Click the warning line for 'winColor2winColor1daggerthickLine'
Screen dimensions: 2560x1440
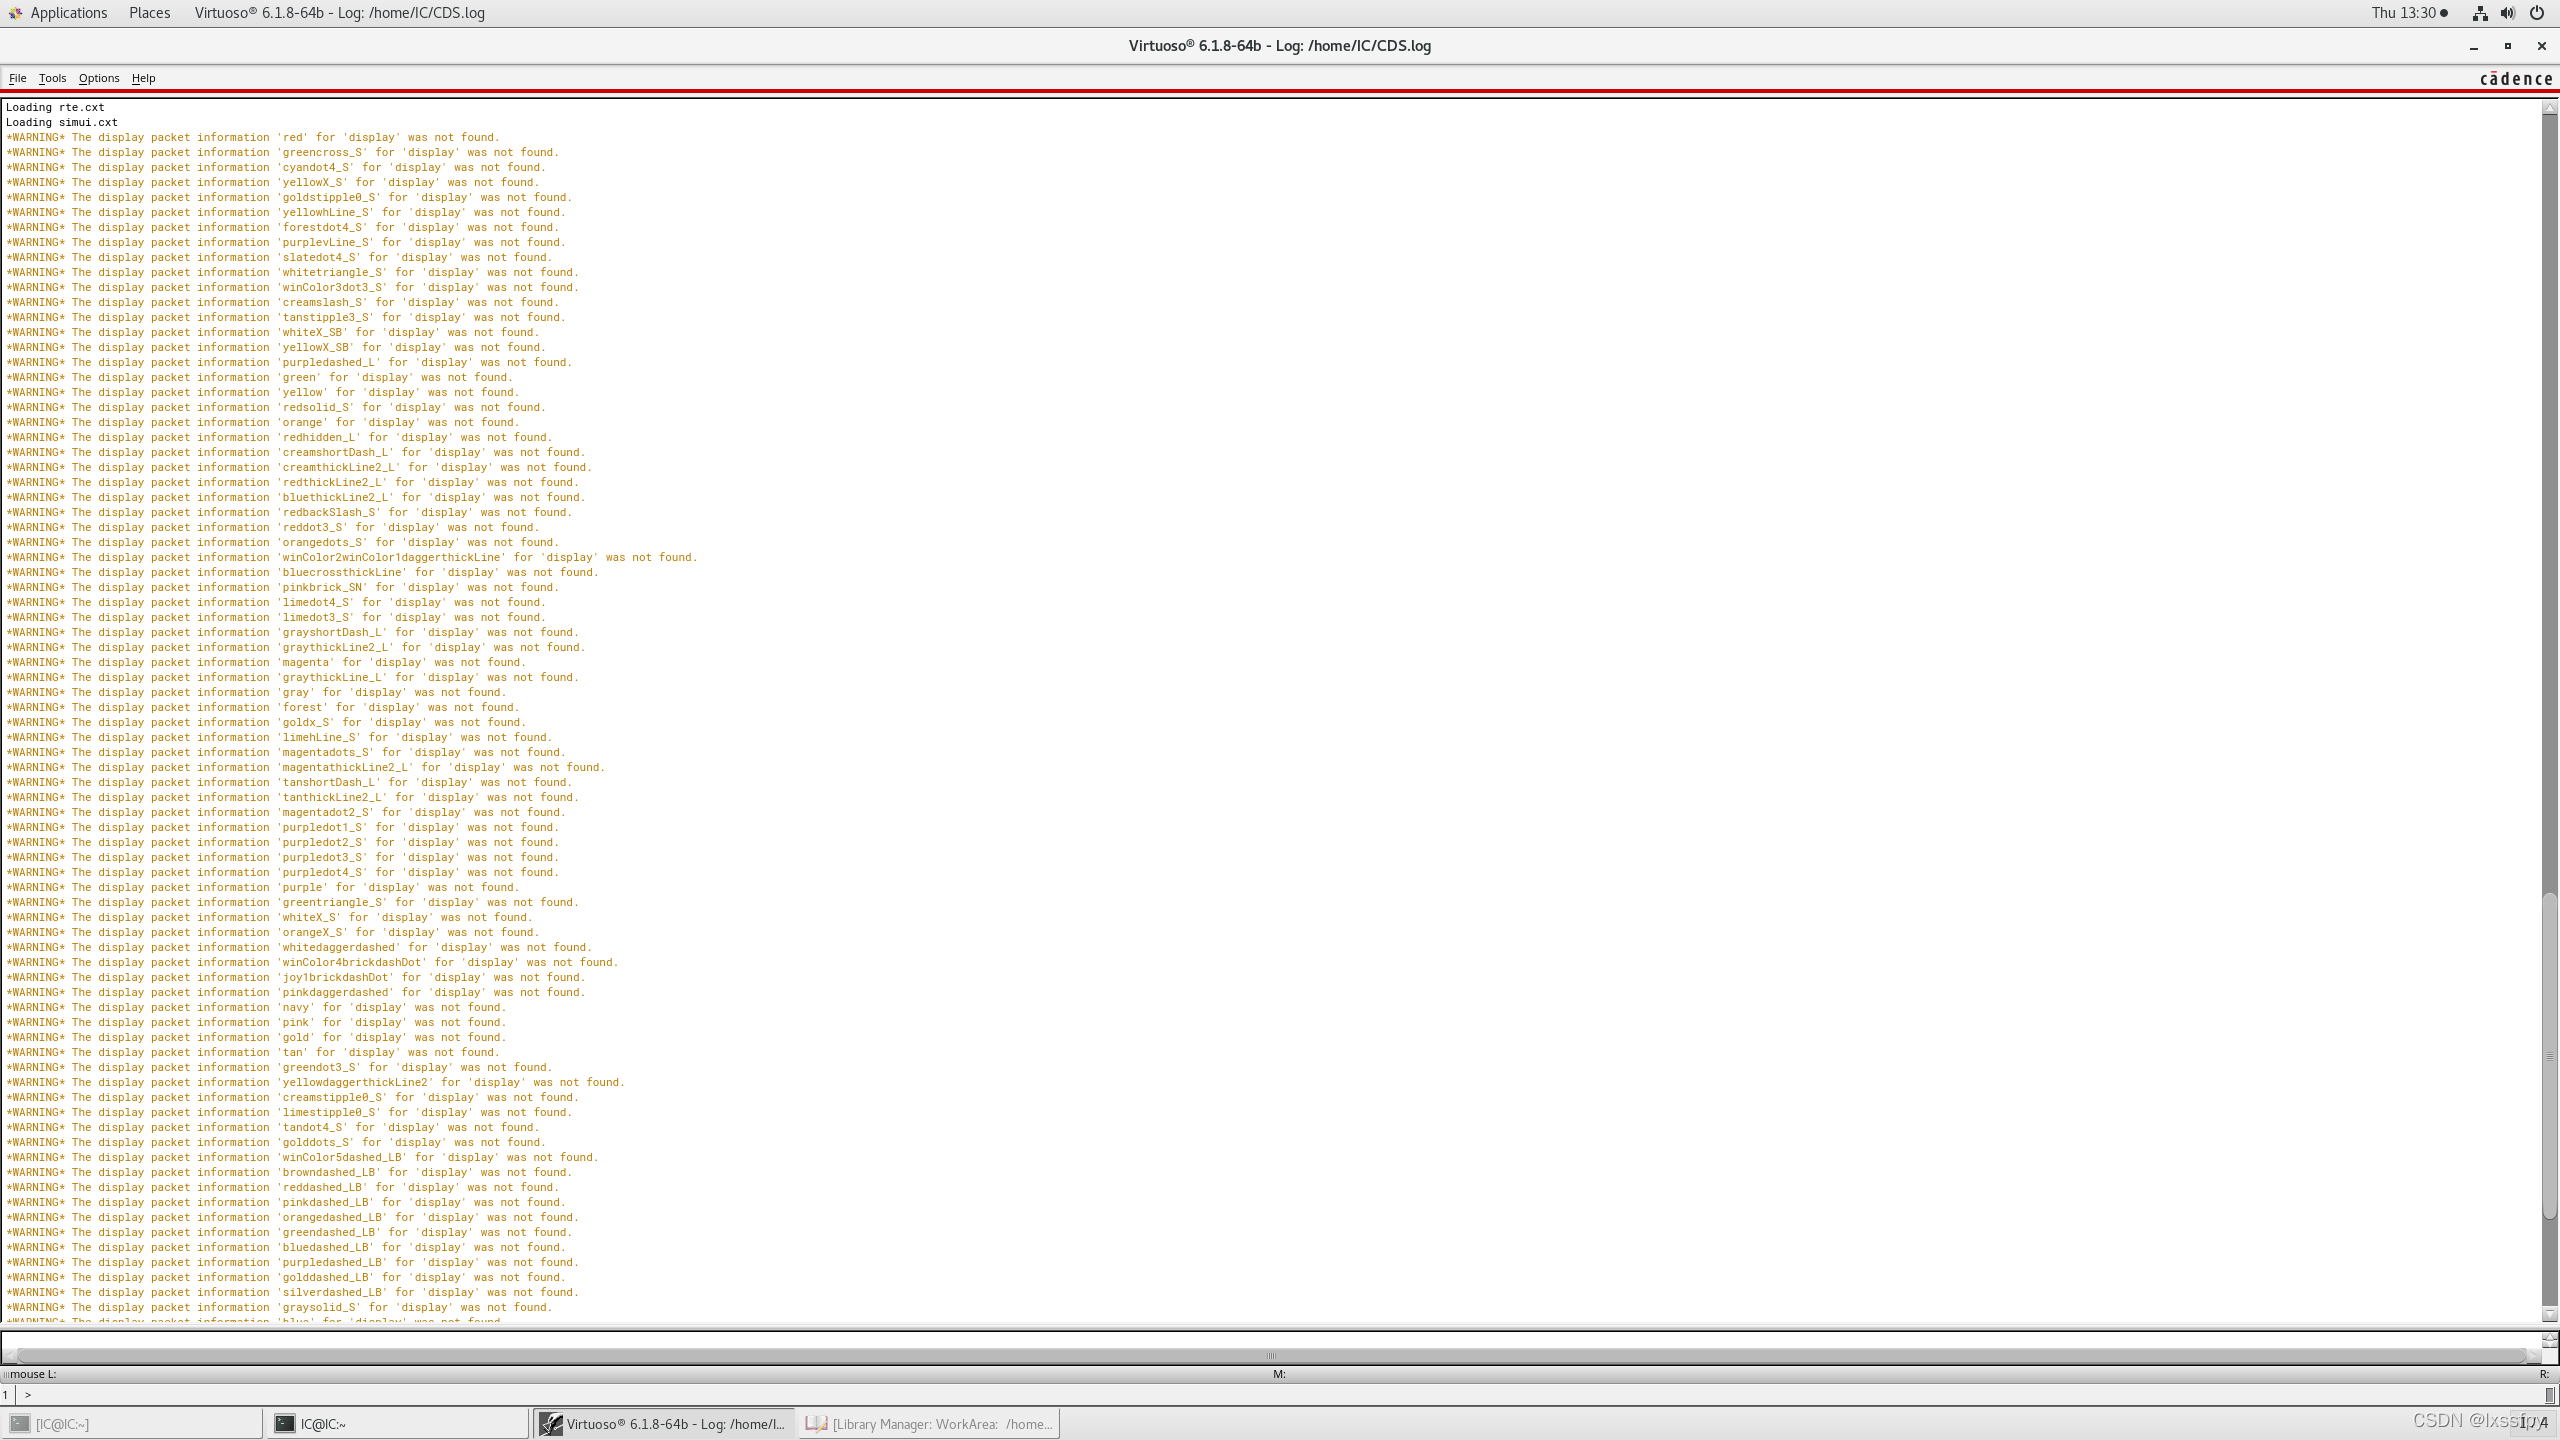pyautogui.click(x=351, y=557)
